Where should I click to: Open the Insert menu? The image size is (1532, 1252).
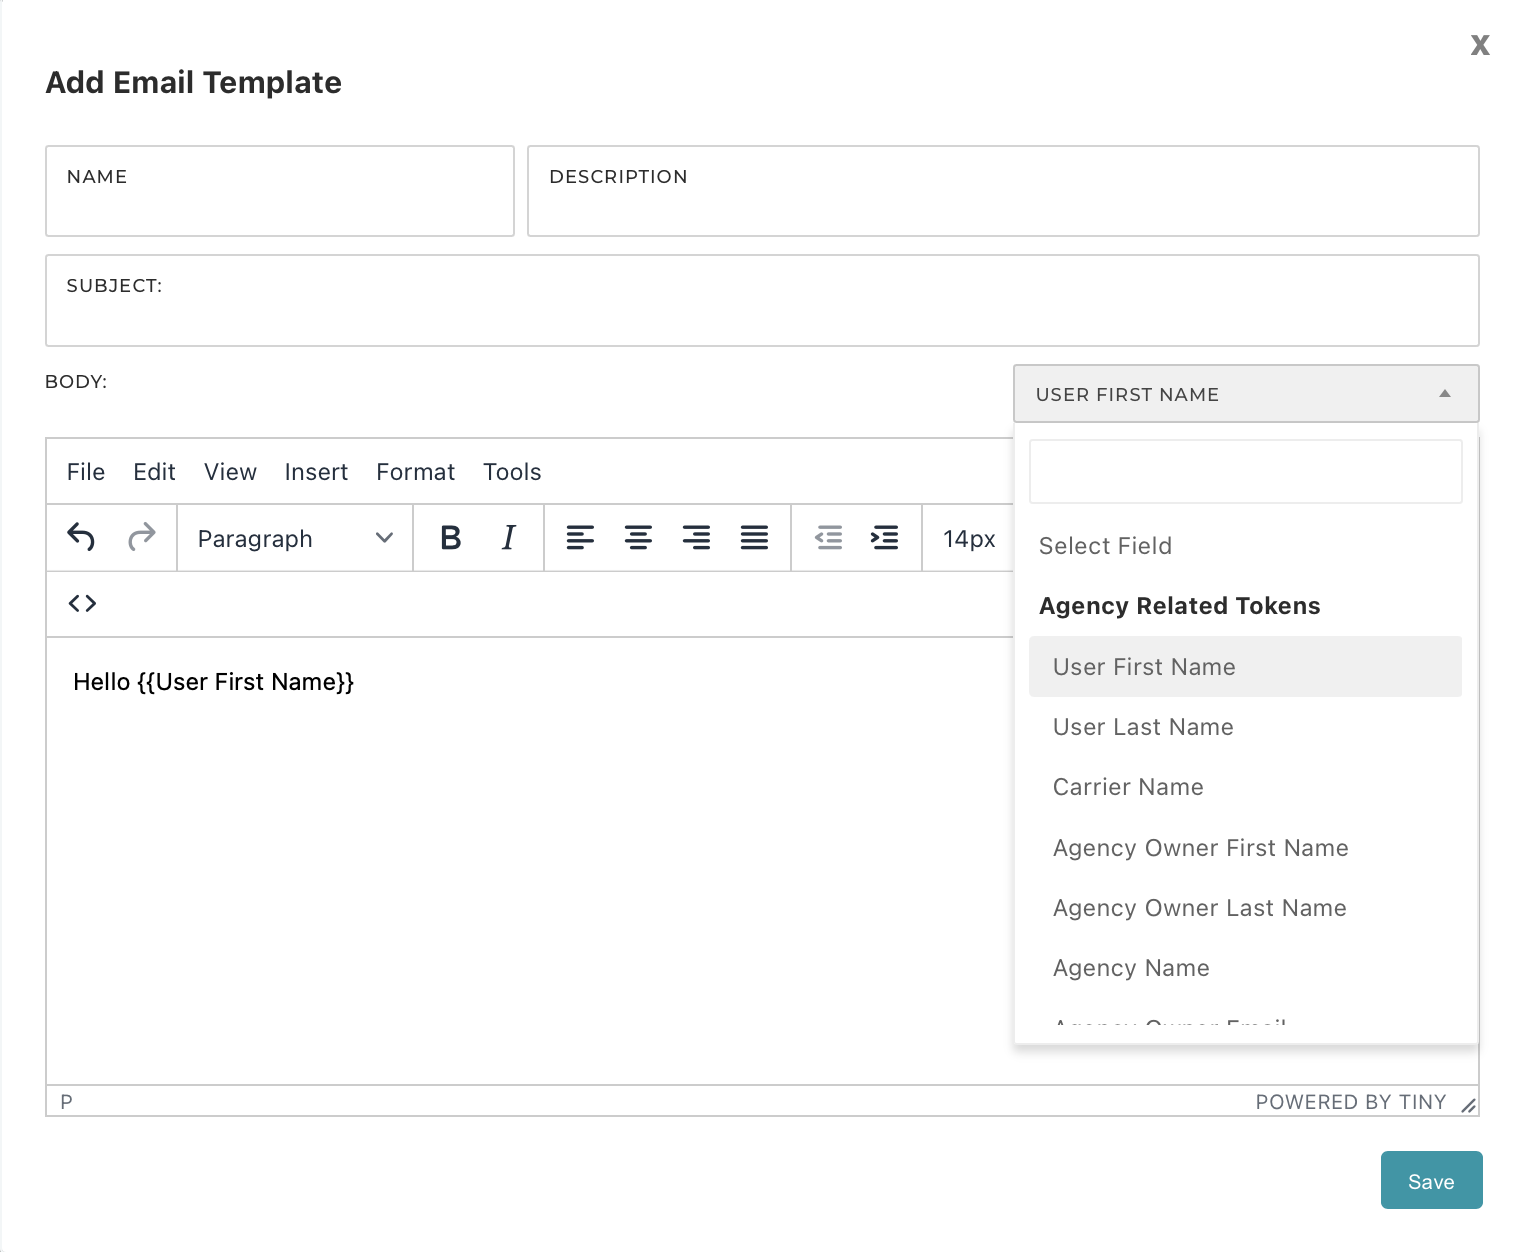pyautogui.click(x=316, y=472)
